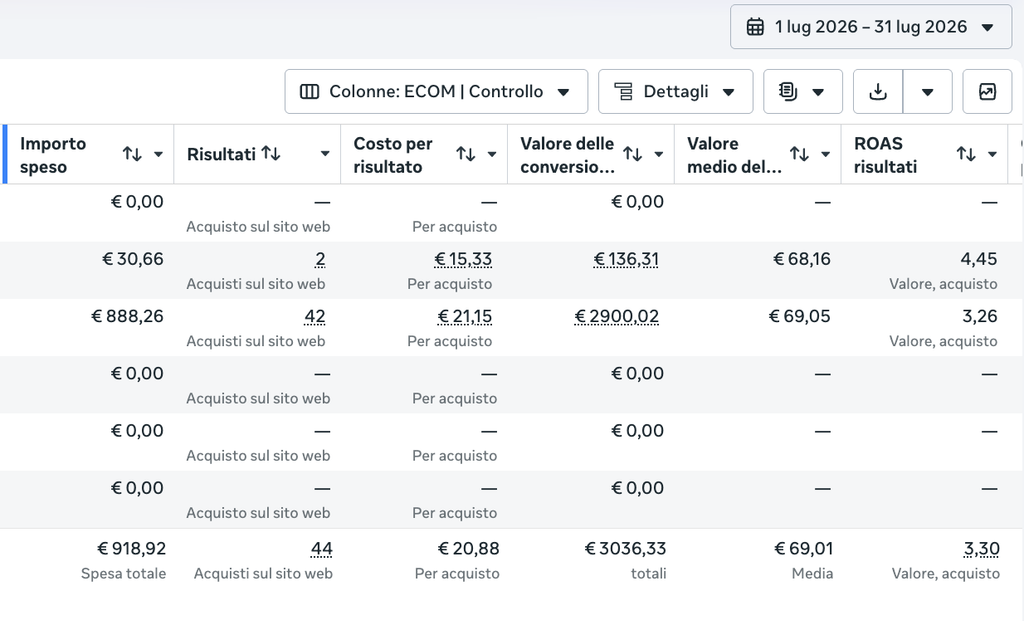Screen dimensions: 1024x621
Task: Click the export download icon
Action: (x=878, y=91)
